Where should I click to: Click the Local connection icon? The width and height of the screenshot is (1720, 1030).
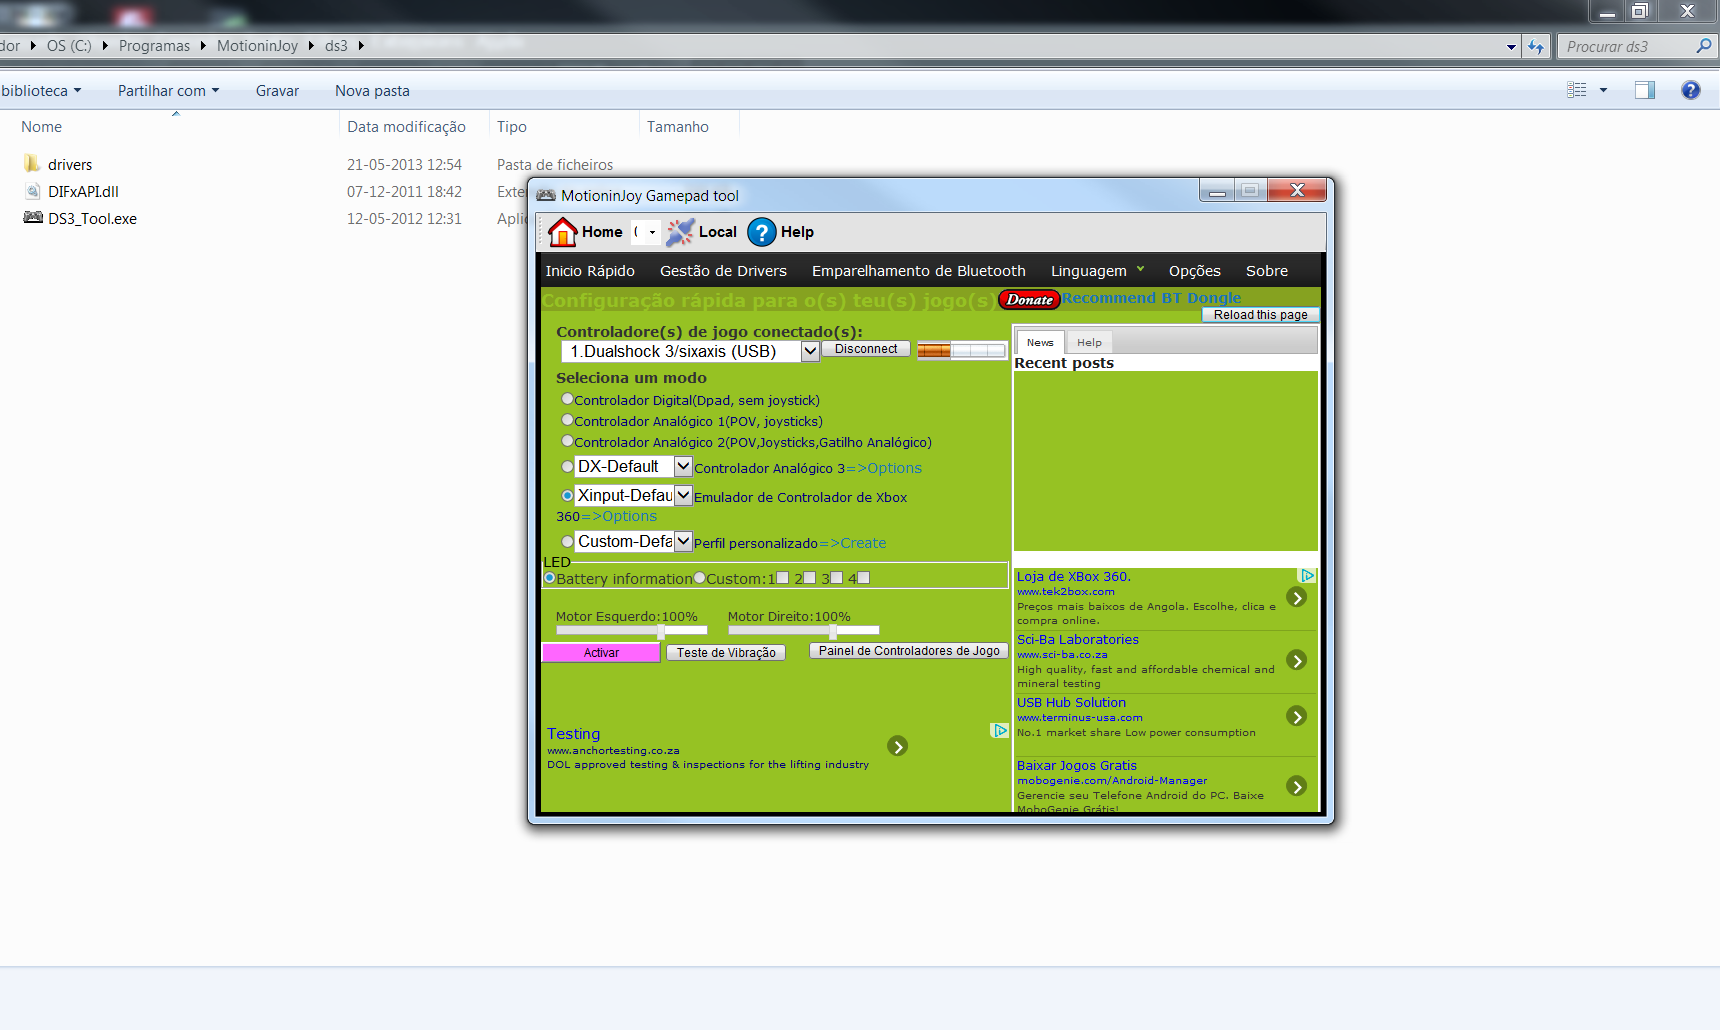680,232
